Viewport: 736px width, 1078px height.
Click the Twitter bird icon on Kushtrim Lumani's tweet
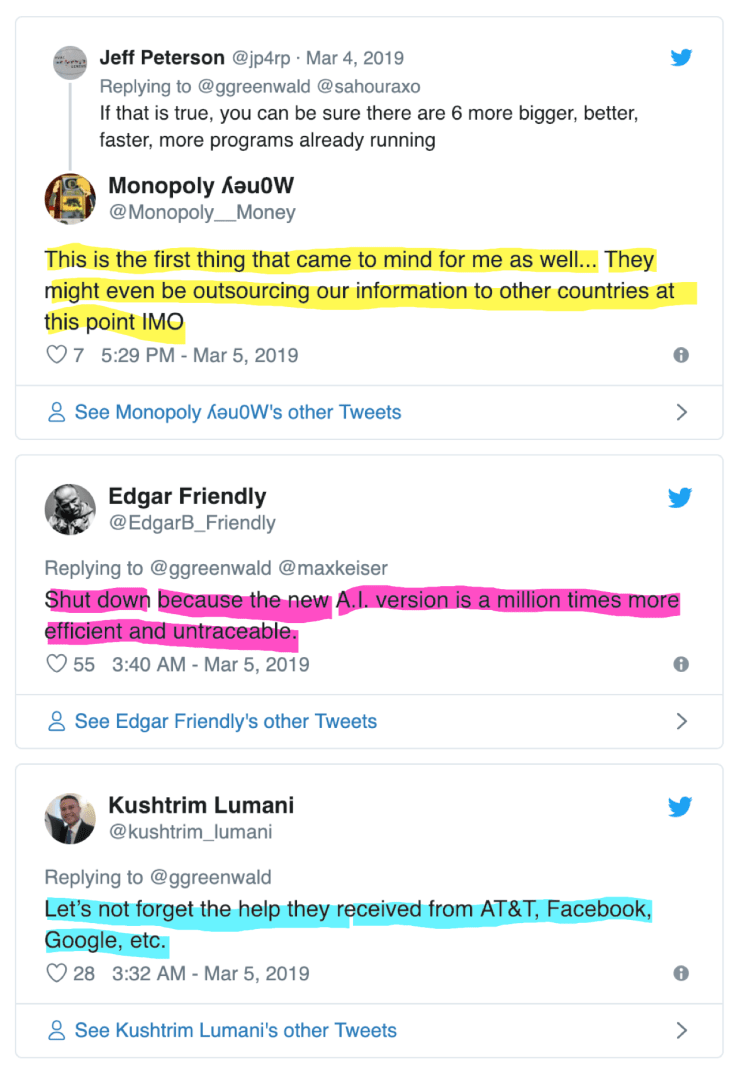(x=681, y=806)
